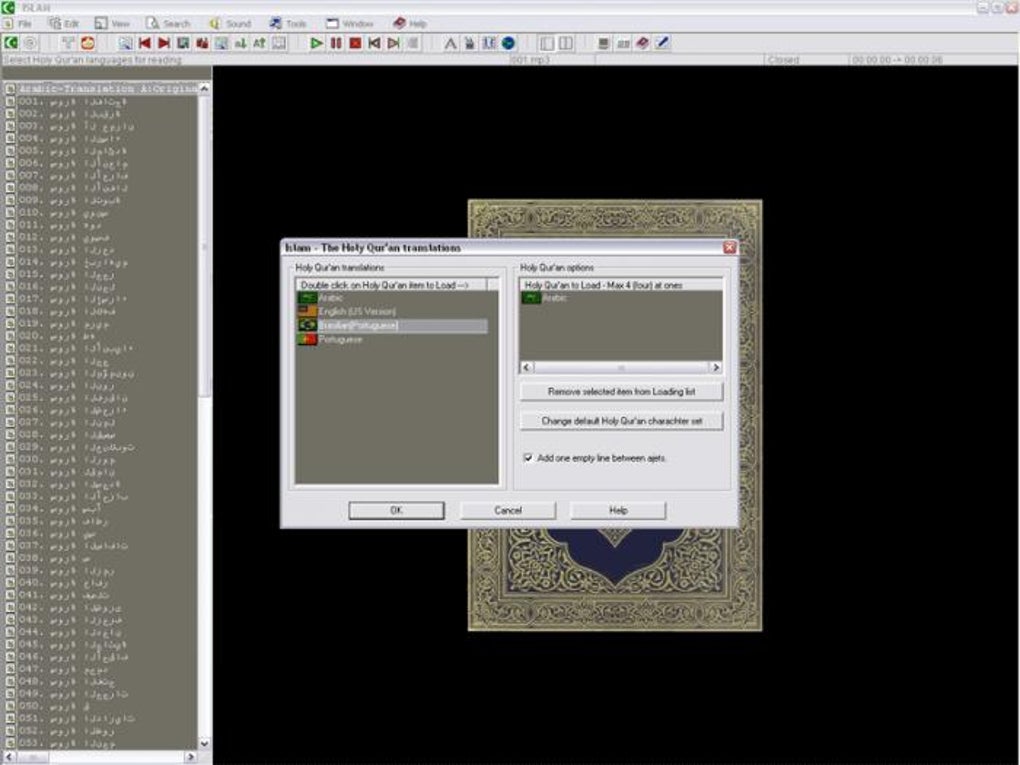Click the load list's left scroll arrow
Viewport: 1020px width, 765px height.
pyautogui.click(x=527, y=368)
